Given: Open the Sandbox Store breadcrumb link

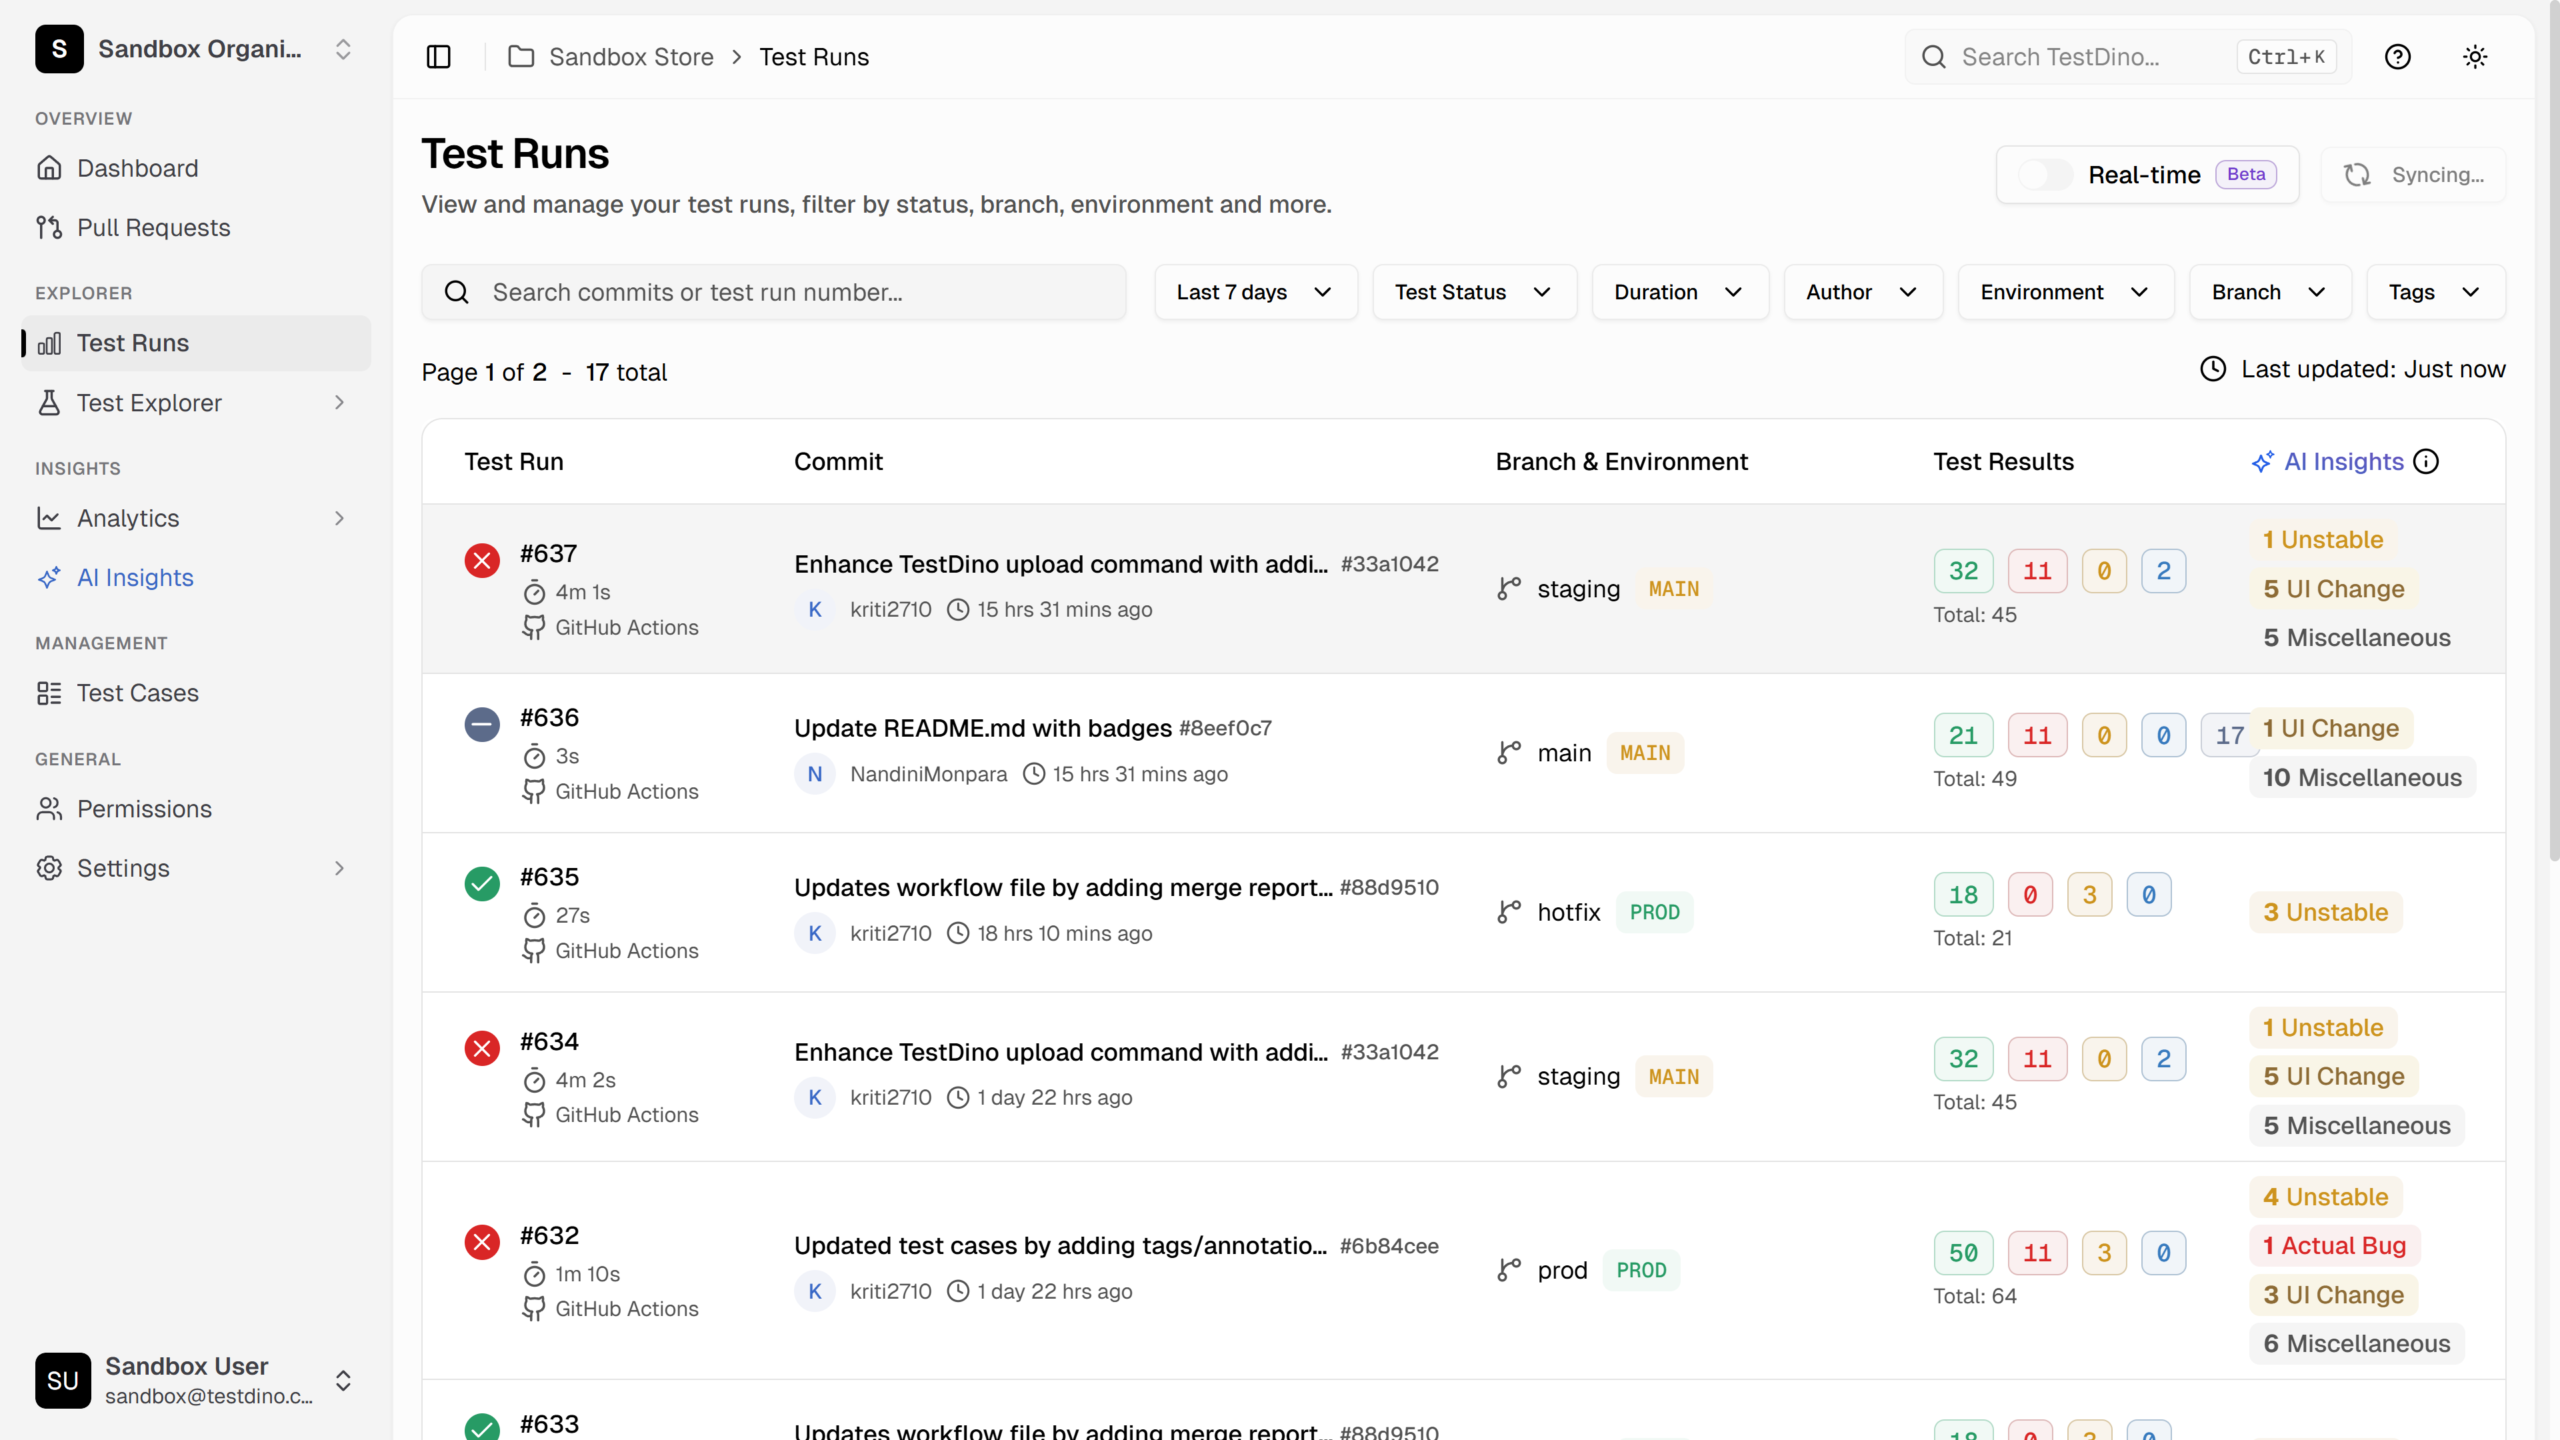Looking at the screenshot, I should 630,57.
